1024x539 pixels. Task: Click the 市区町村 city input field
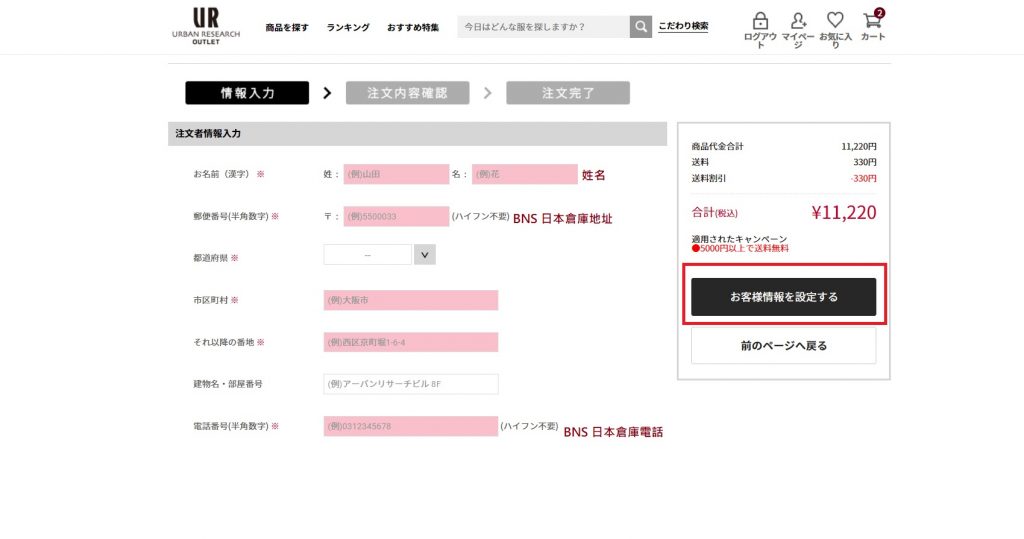point(410,300)
